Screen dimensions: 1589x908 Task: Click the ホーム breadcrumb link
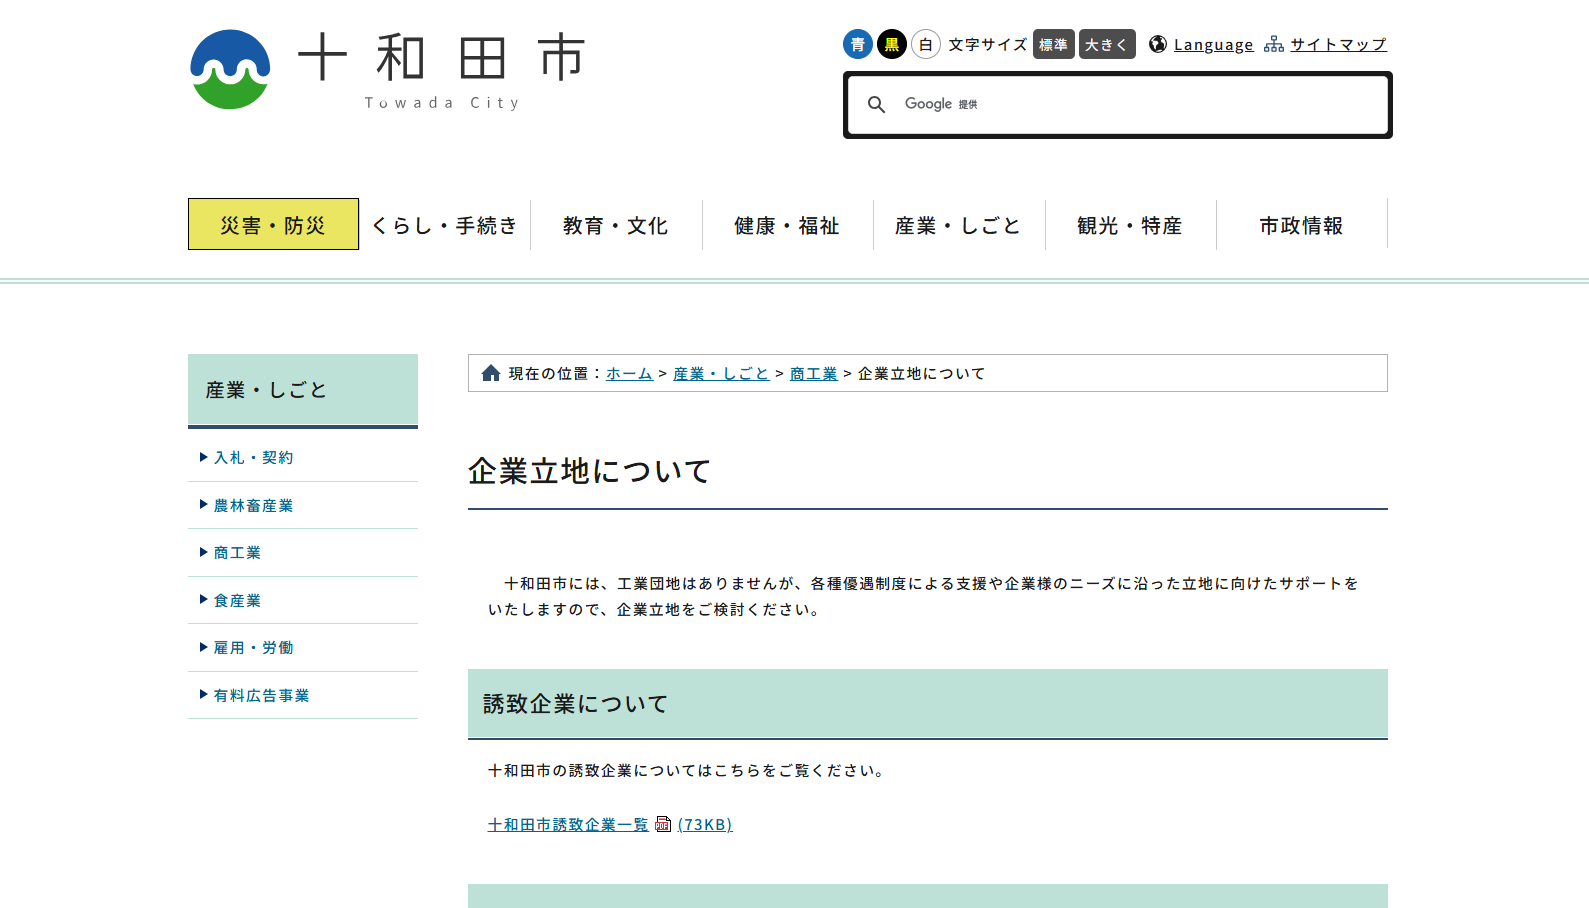(629, 373)
